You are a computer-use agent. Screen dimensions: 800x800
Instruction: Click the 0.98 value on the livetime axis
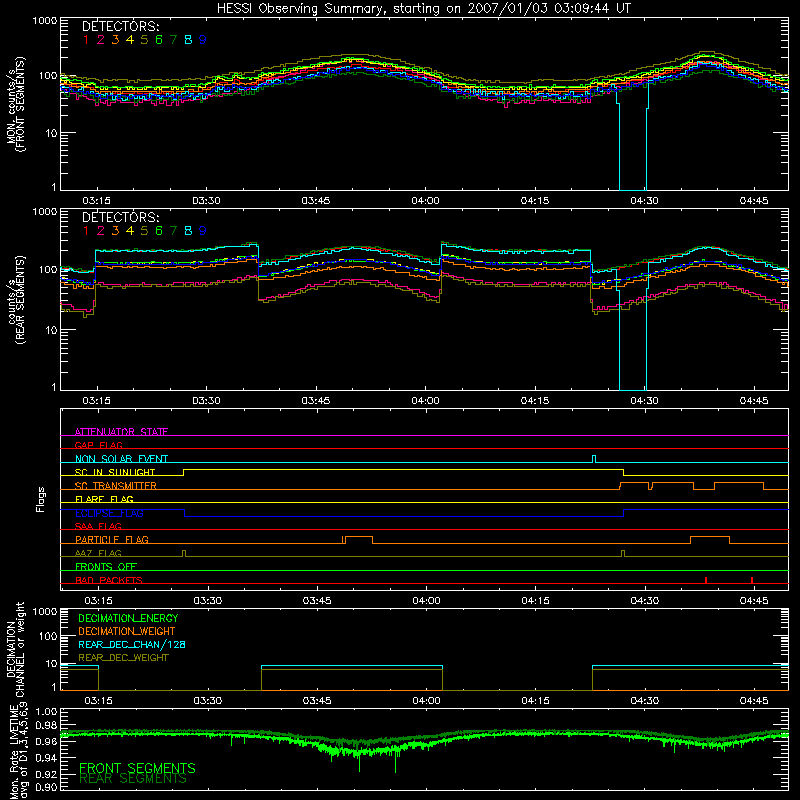(x=46, y=726)
